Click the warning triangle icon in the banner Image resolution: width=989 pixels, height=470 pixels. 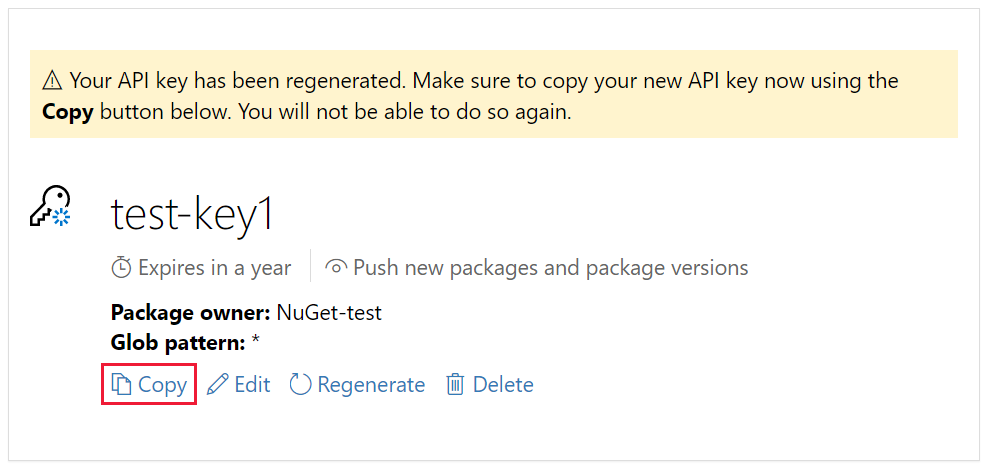(52, 81)
